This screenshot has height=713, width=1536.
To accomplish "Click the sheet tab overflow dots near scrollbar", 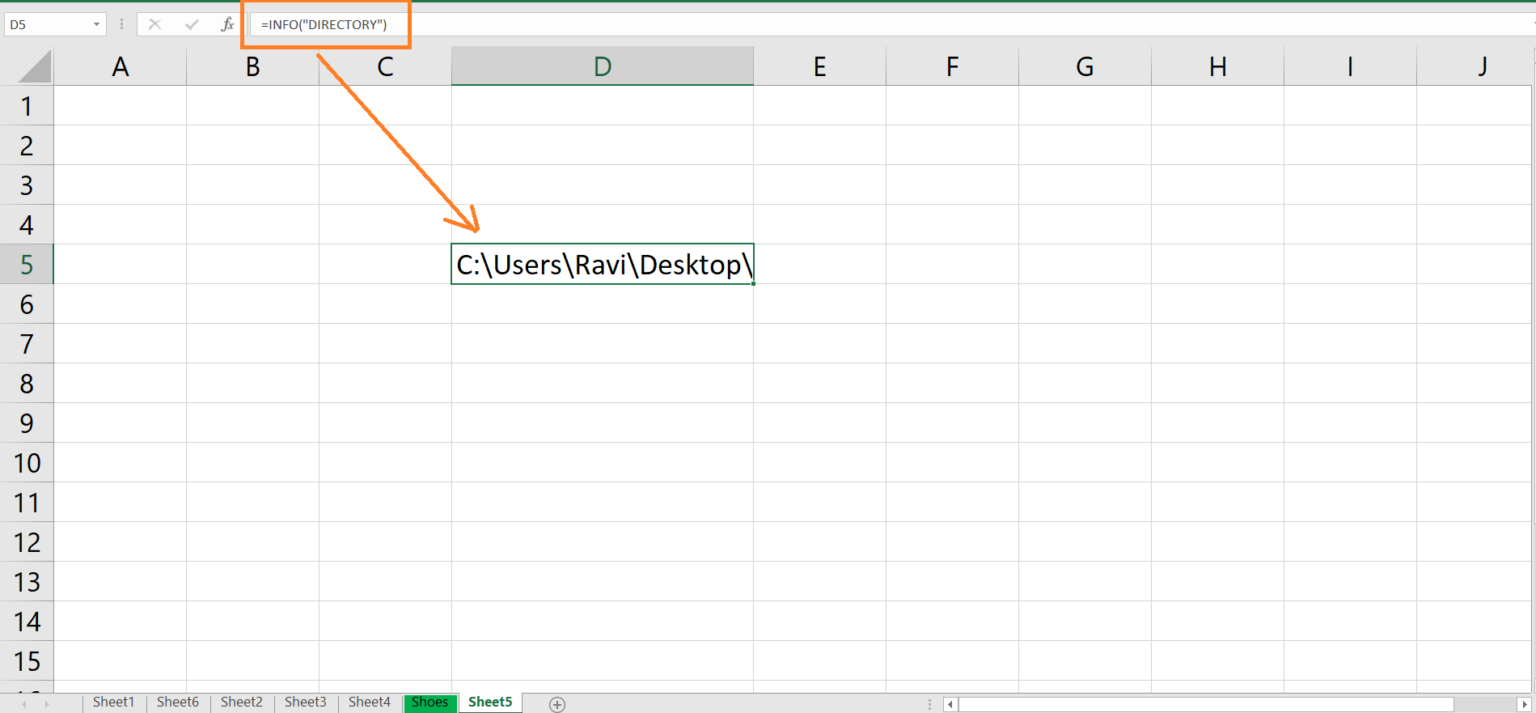I will (929, 703).
